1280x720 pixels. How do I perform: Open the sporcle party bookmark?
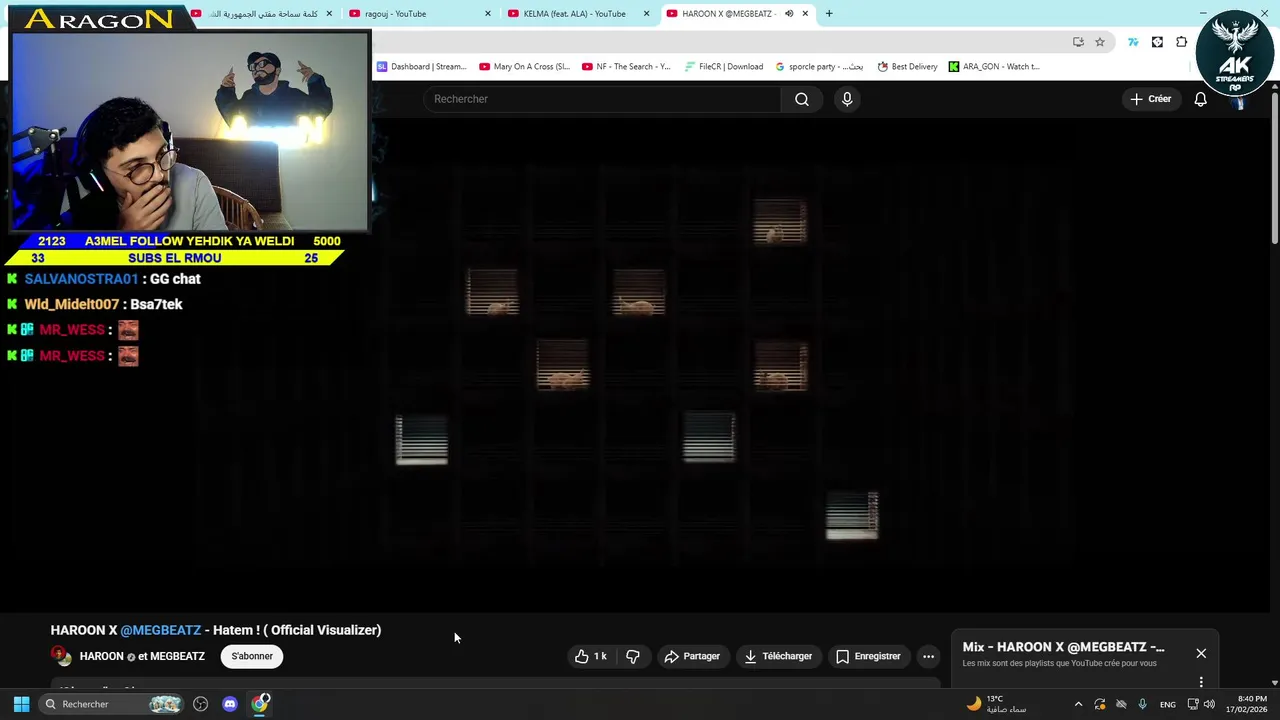pos(819,67)
